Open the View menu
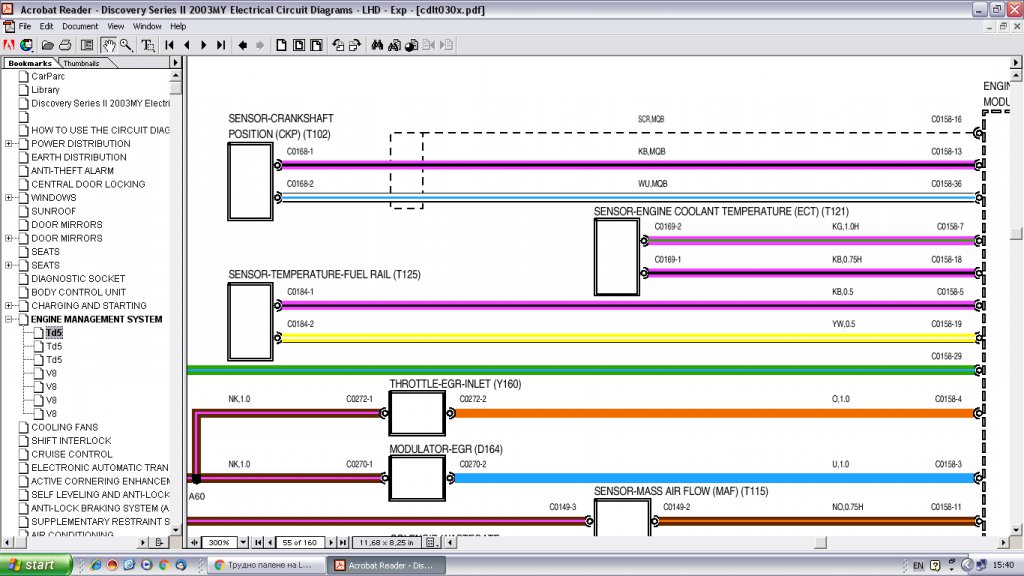Viewport: 1024px width, 576px height. 116,26
